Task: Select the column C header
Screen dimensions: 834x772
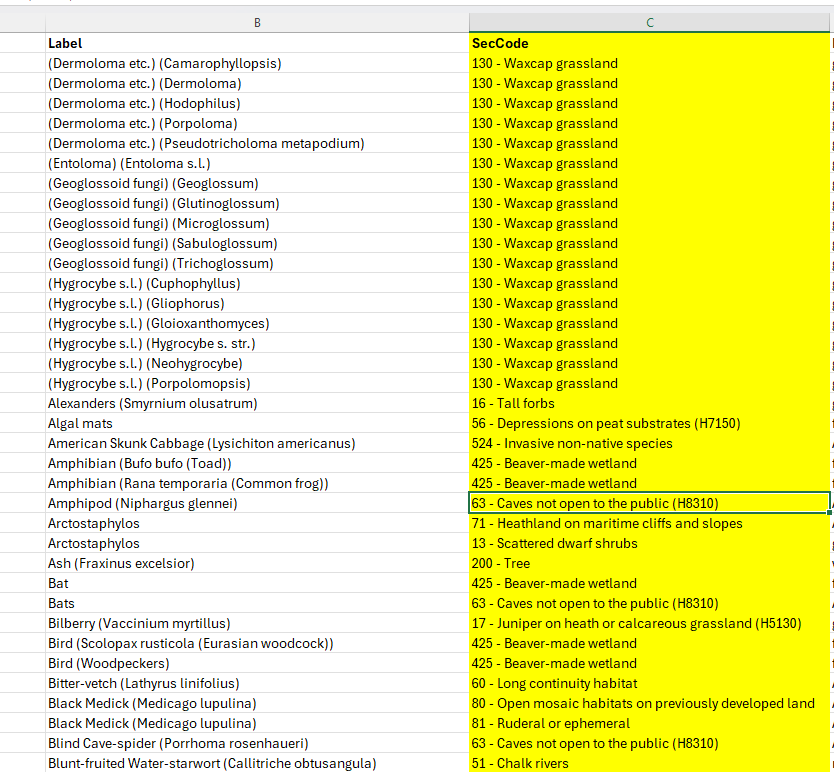Action: tap(649, 21)
